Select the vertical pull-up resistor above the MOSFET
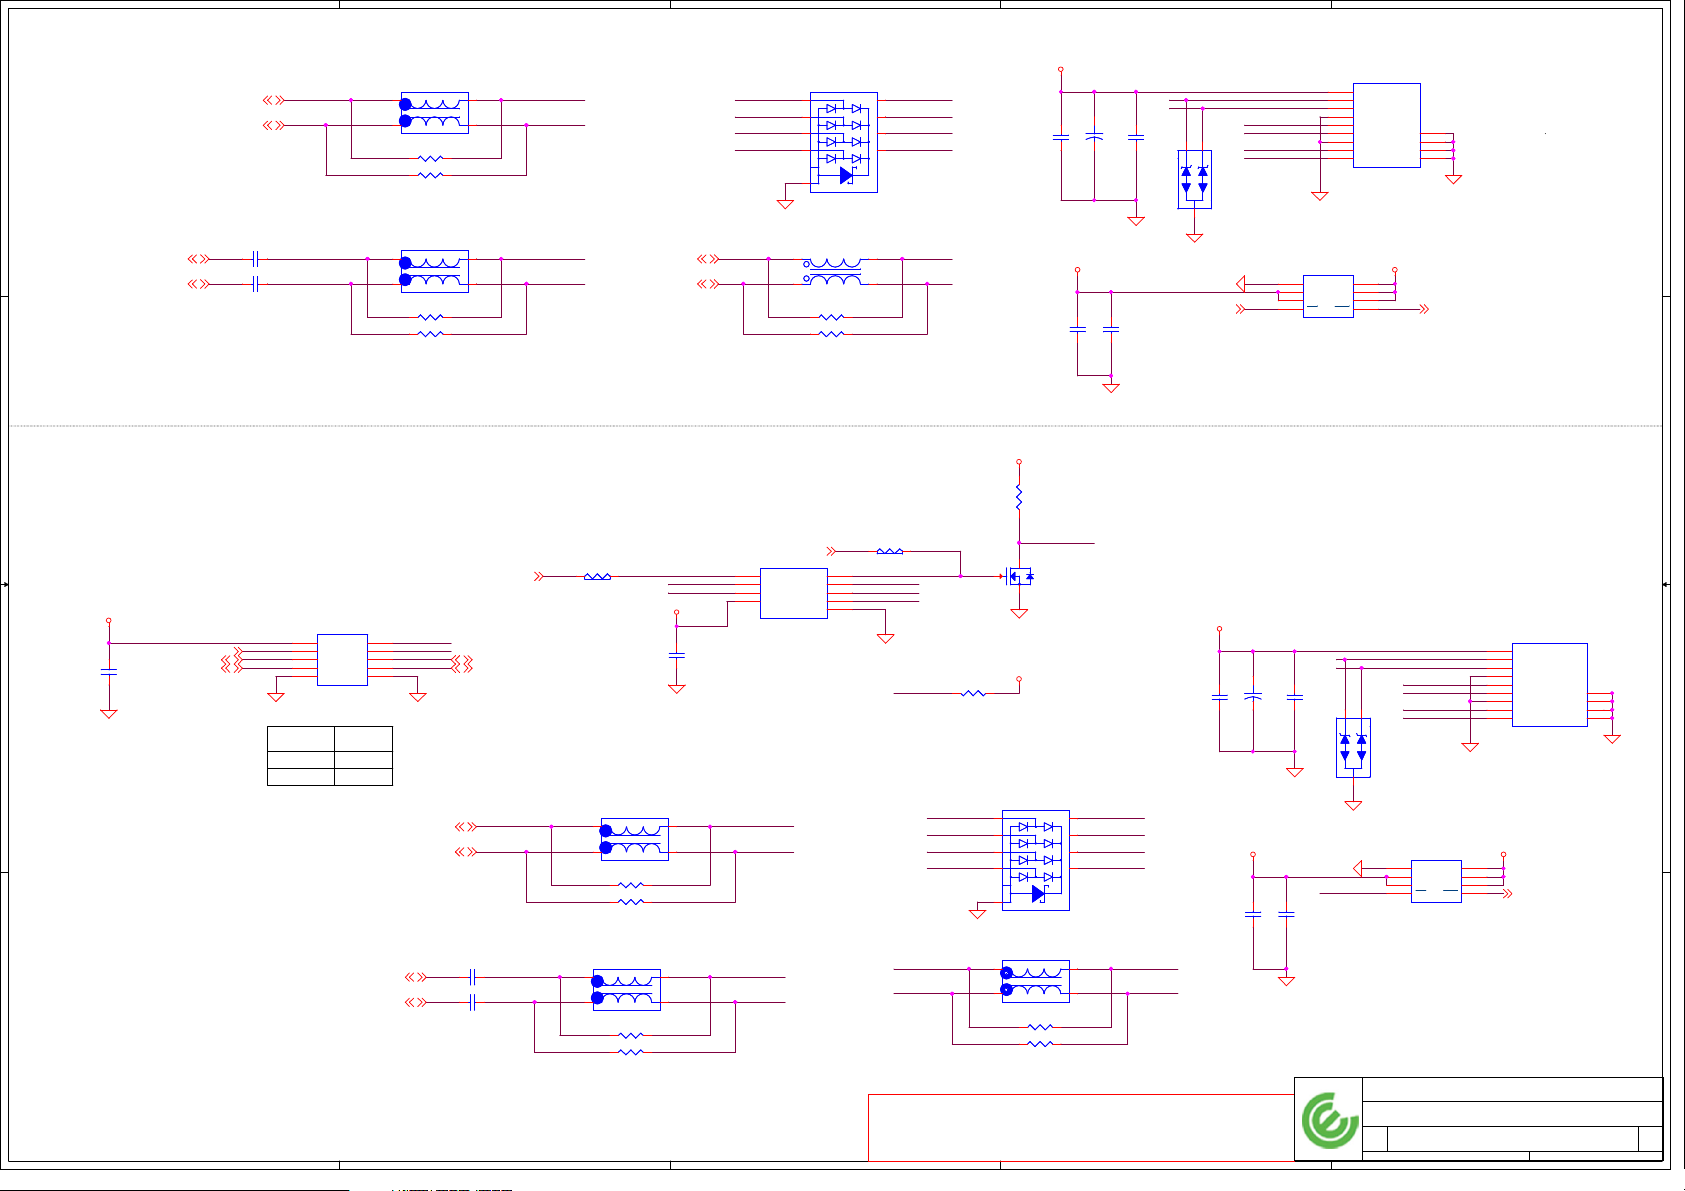The height and width of the screenshot is (1191, 1685). coord(1019,497)
